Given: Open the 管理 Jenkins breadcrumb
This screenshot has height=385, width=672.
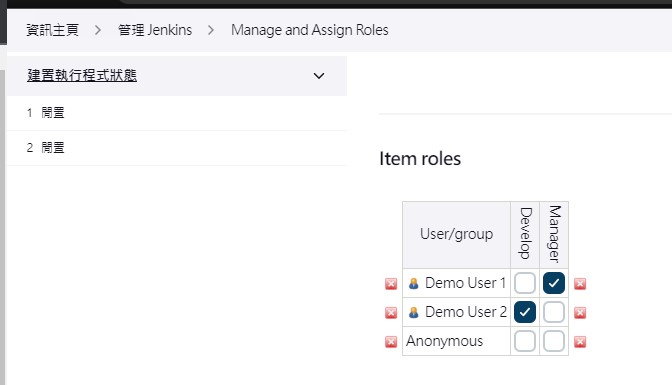Looking at the screenshot, I should tap(155, 30).
